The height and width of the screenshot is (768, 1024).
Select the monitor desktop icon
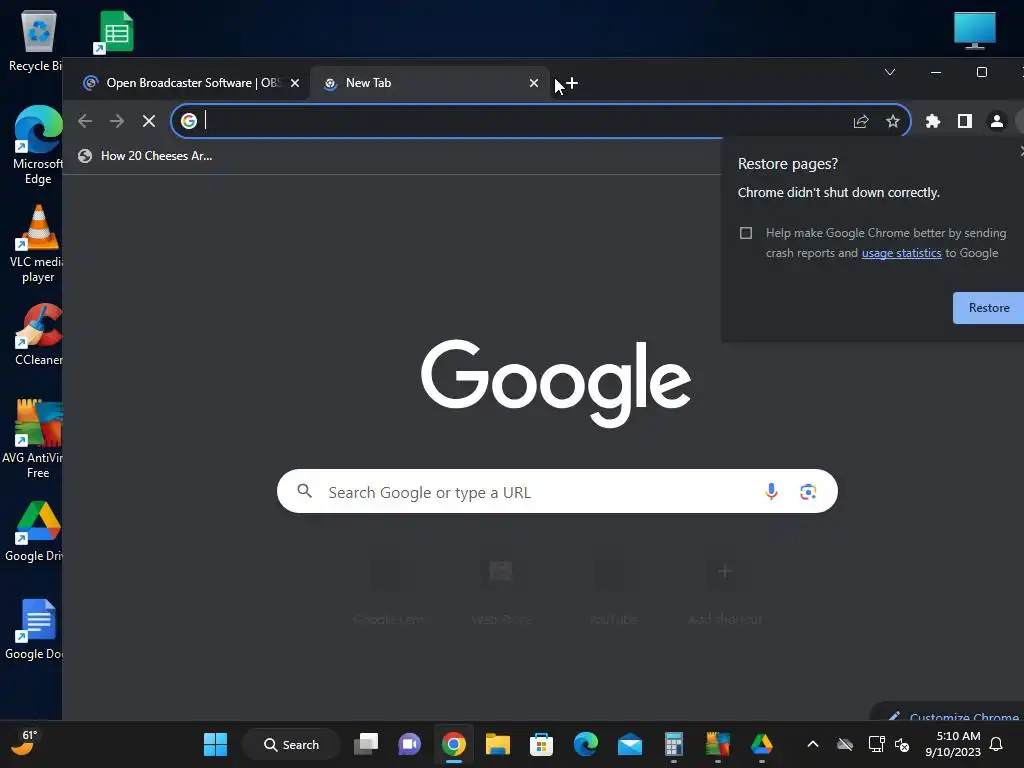(974, 31)
